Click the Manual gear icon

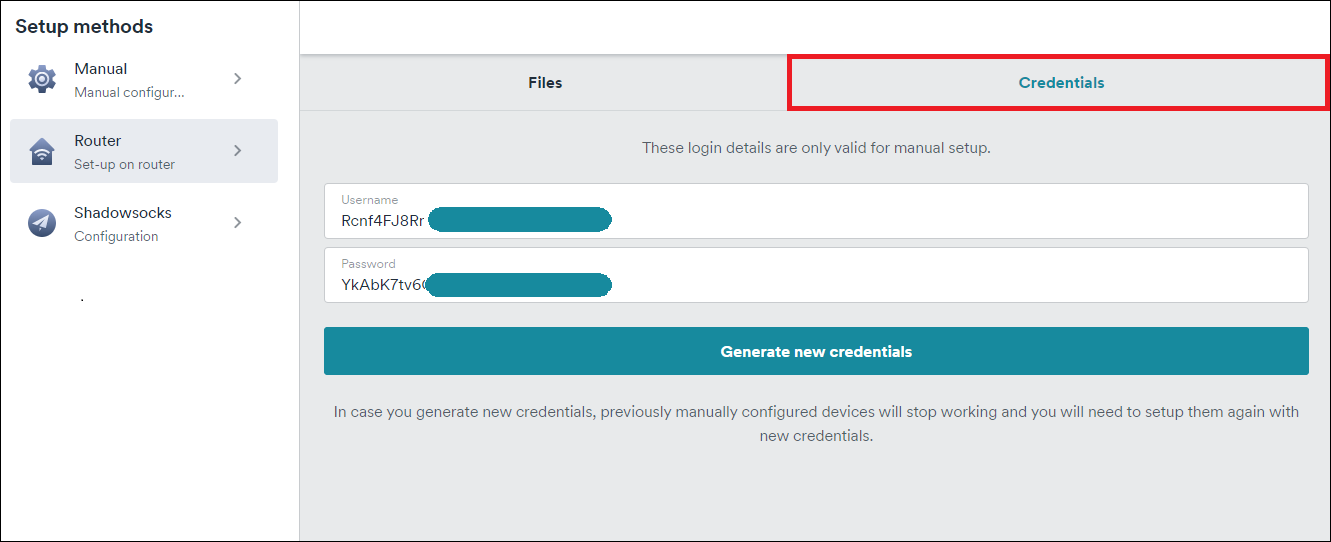[x=42, y=79]
